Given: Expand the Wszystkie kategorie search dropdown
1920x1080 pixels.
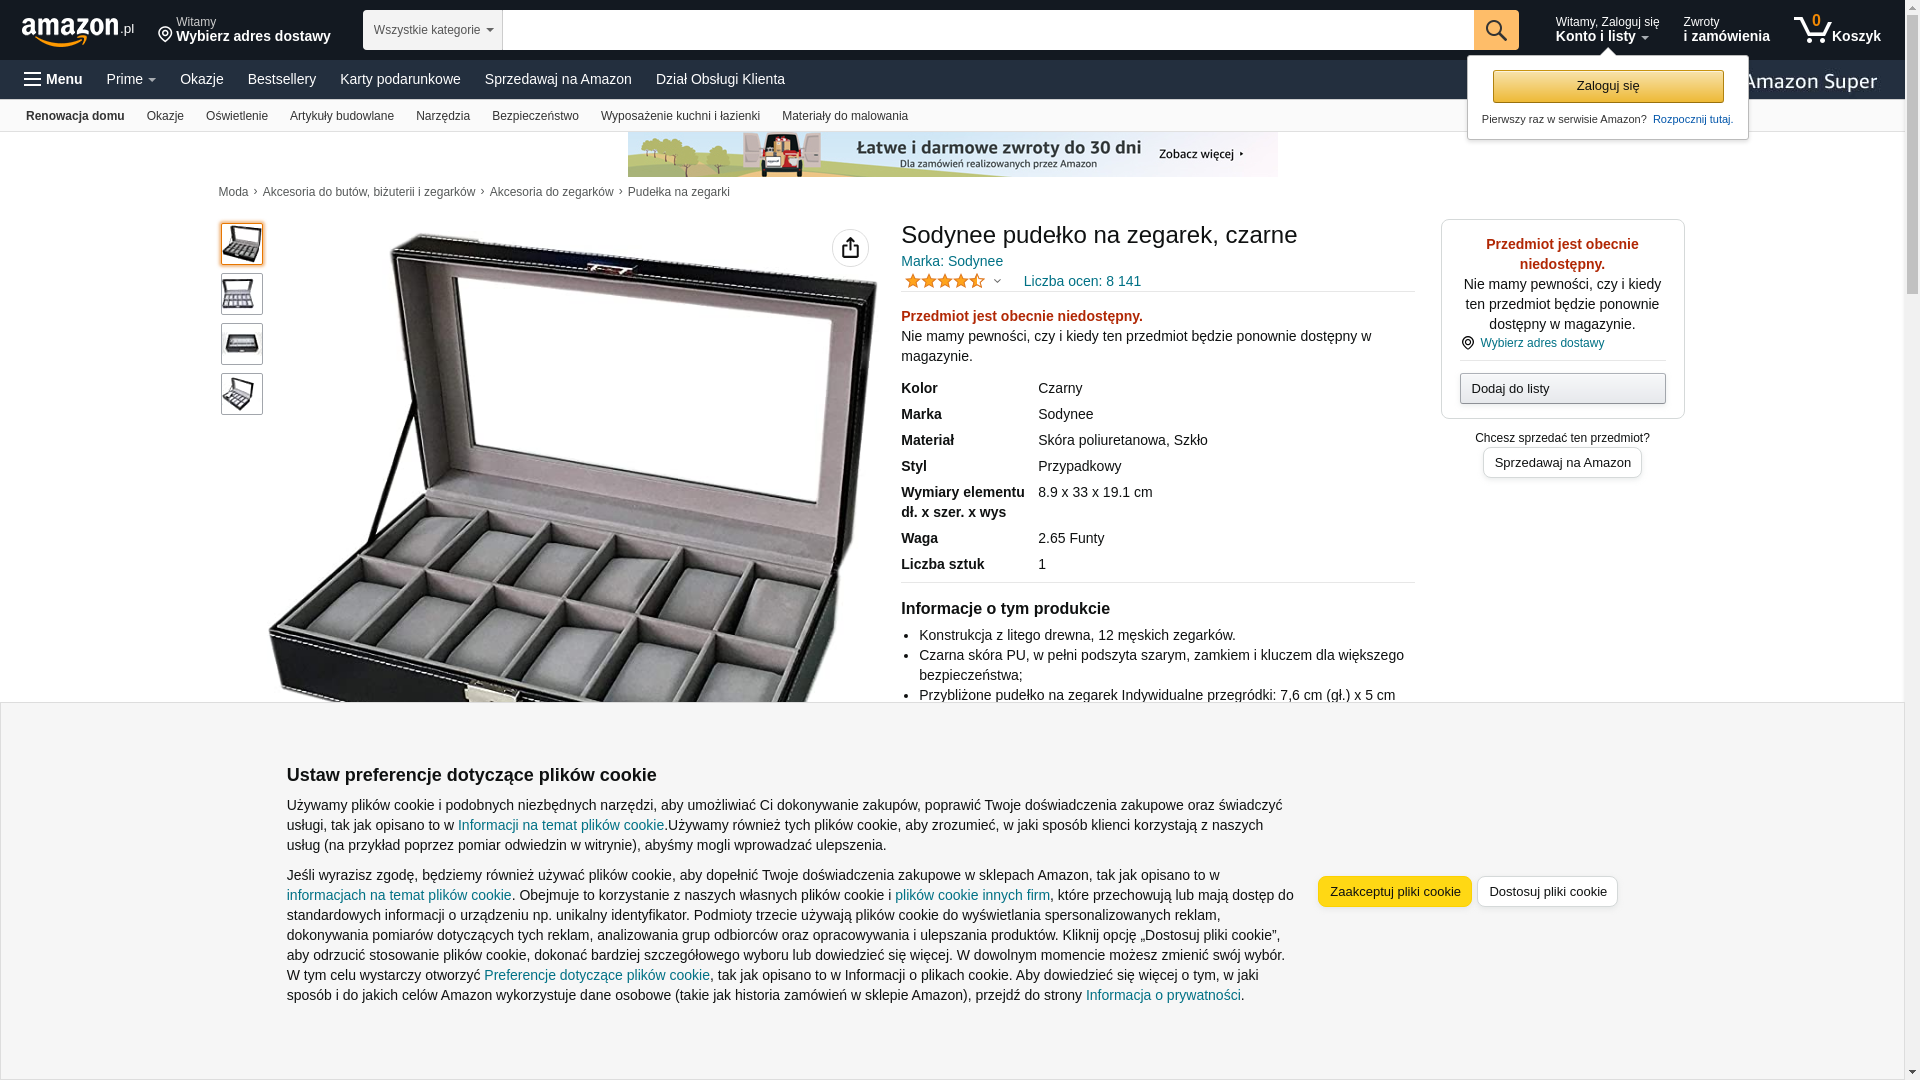Looking at the screenshot, I should 433,30.
